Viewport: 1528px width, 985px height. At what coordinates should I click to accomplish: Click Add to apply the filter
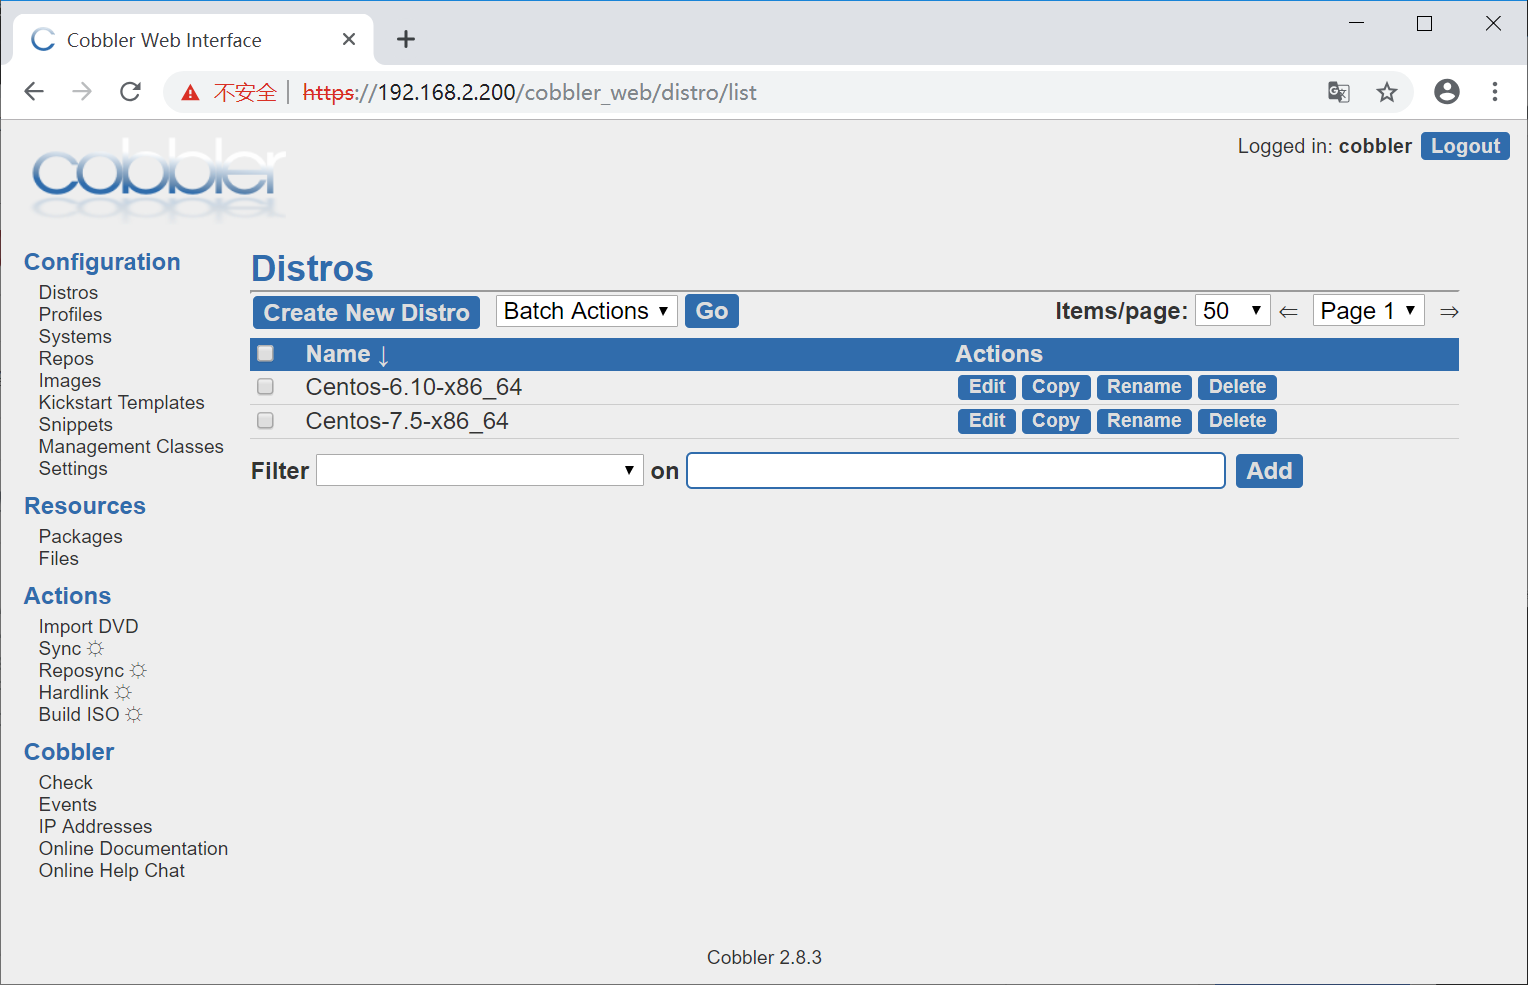pyautogui.click(x=1269, y=471)
